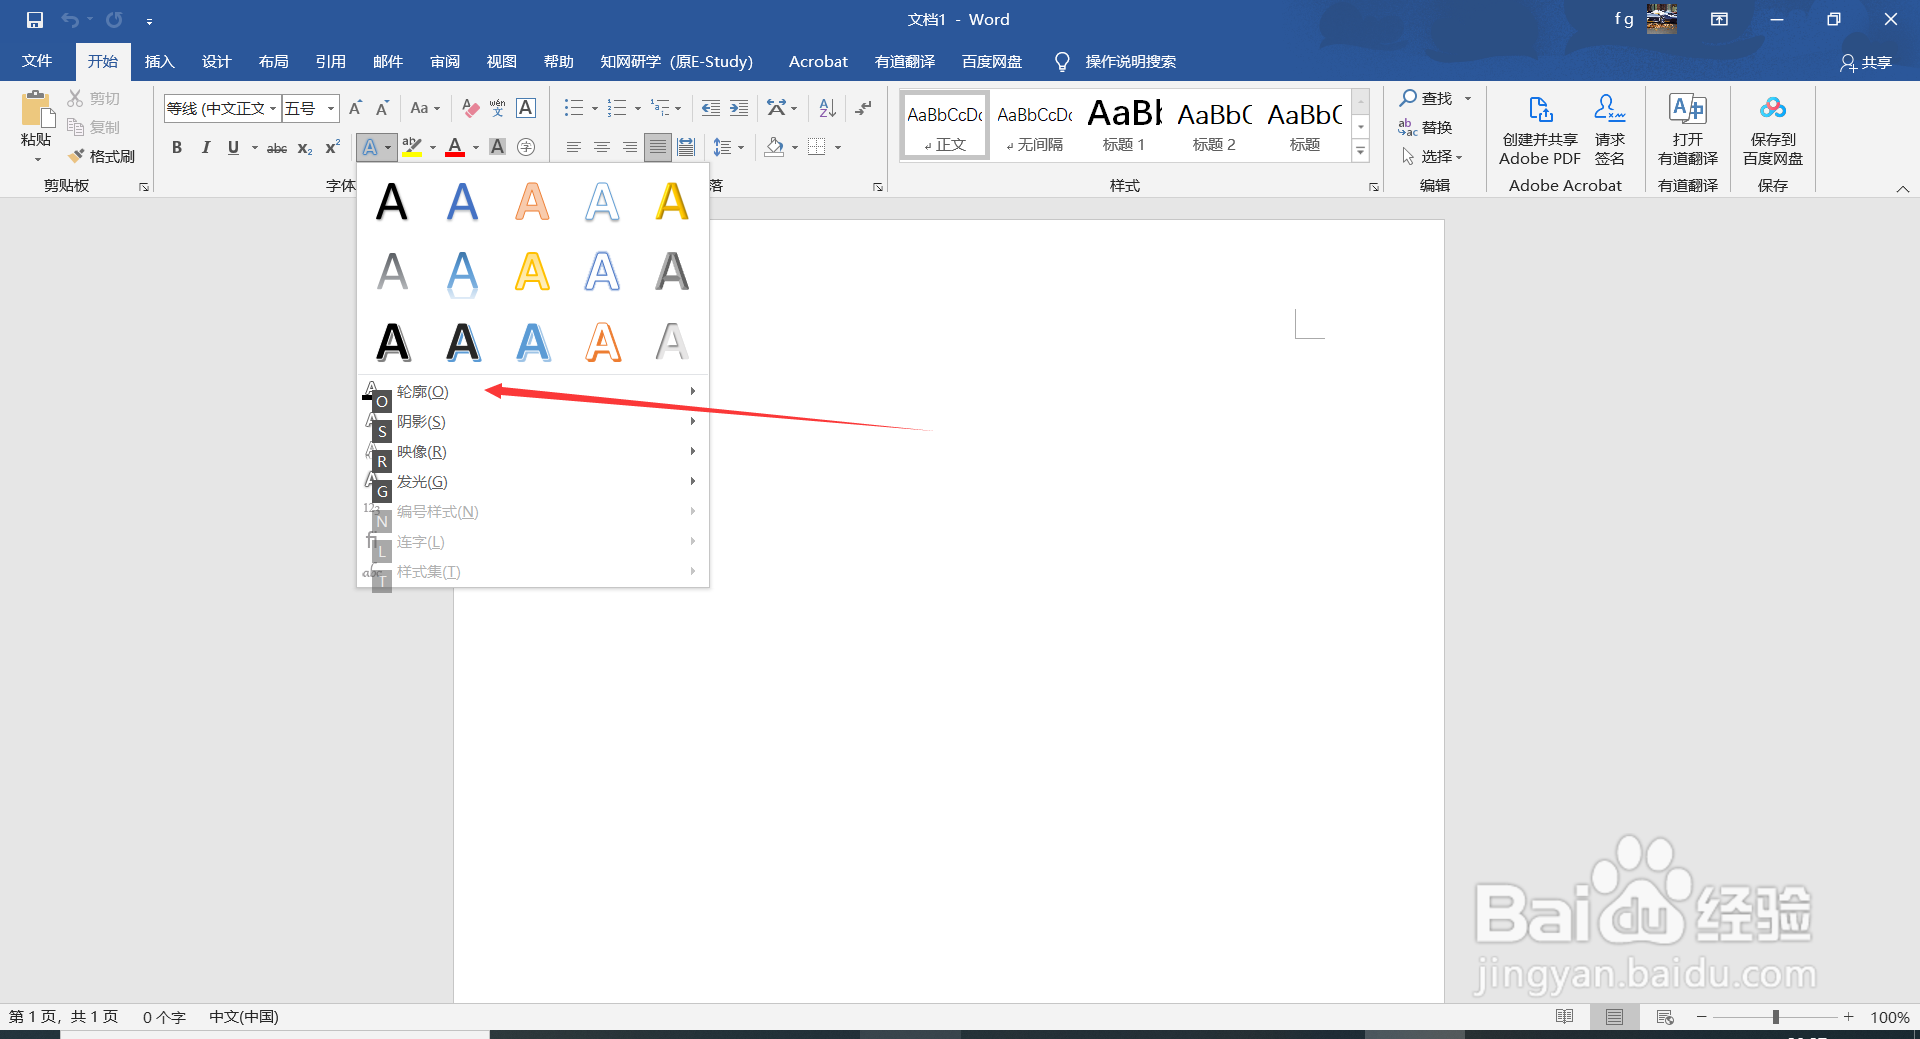
Task: Adjust the zoom slider handle
Action: pyautogui.click(x=1776, y=1017)
